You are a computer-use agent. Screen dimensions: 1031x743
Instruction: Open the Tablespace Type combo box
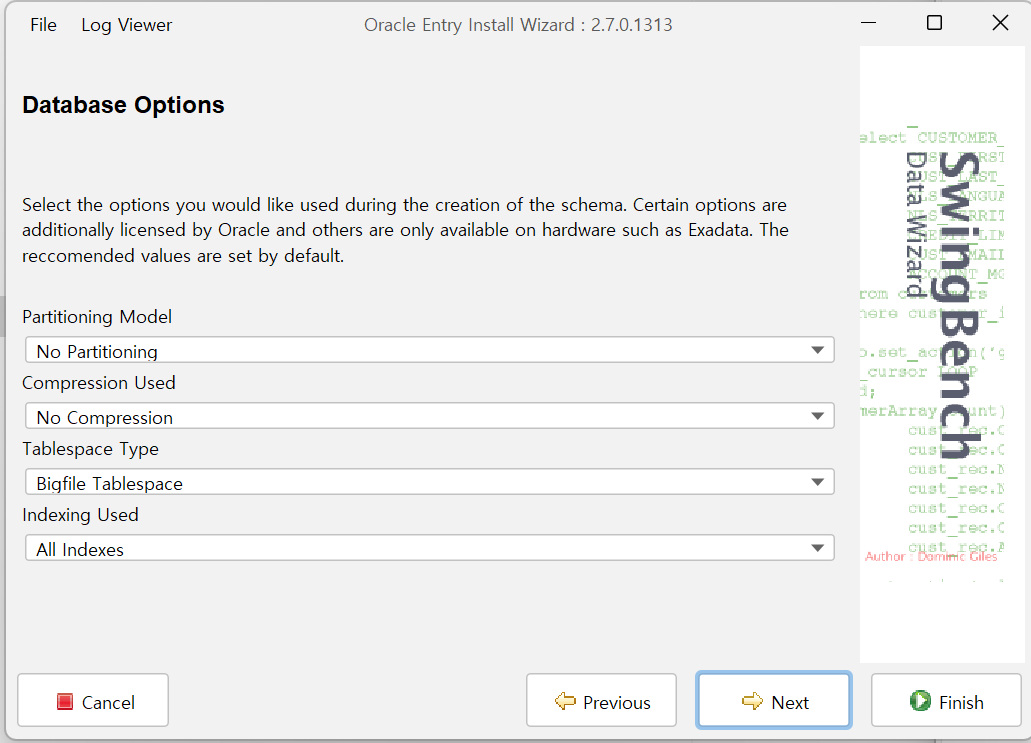point(429,482)
